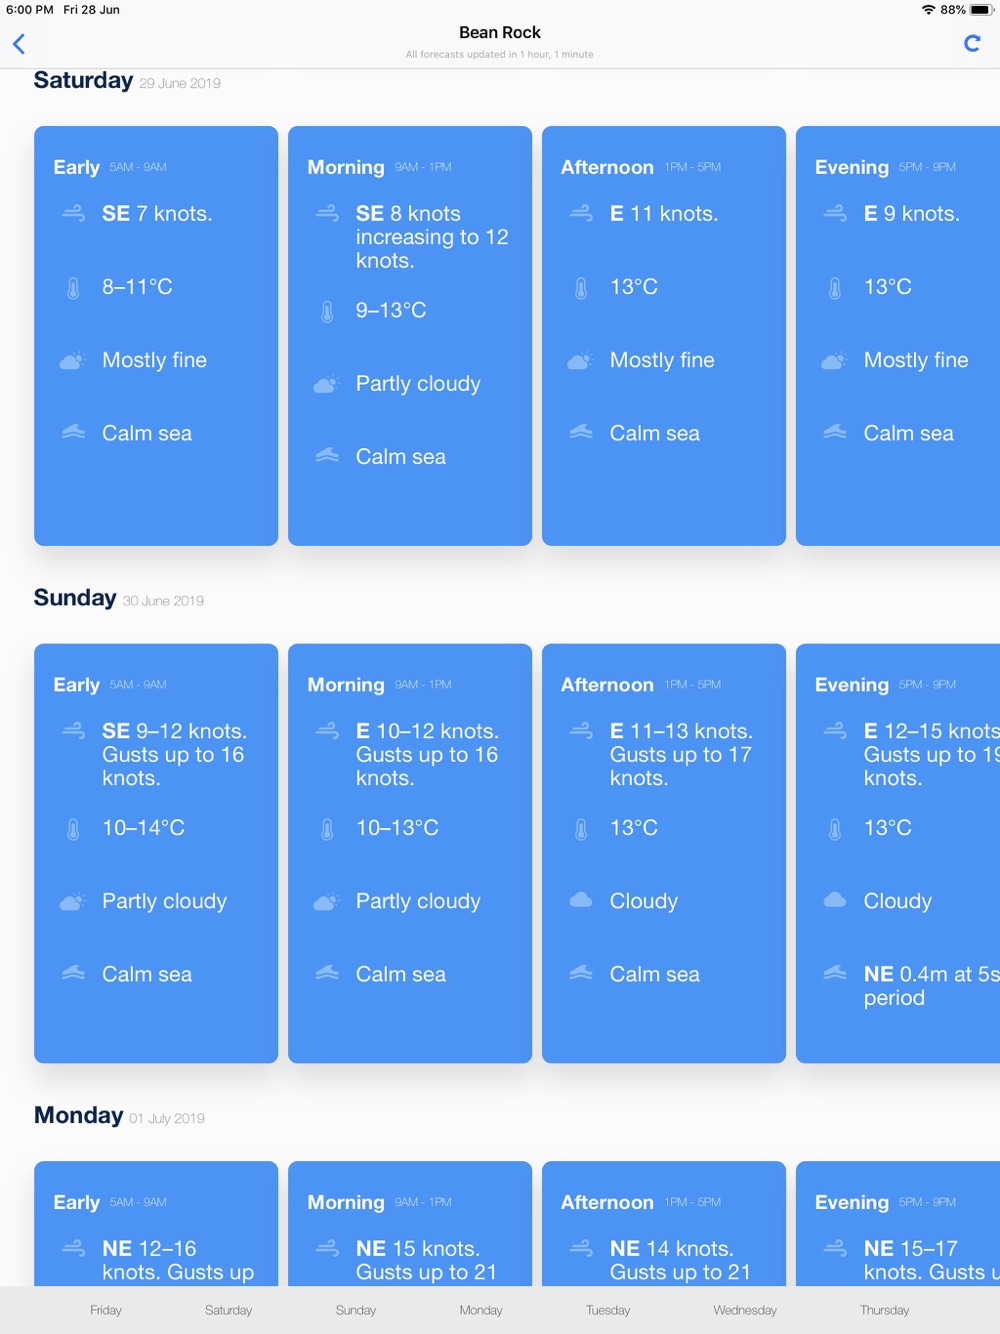Tap 'Mostly fine' in Saturday Afternoon card

(x=662, y=360)
